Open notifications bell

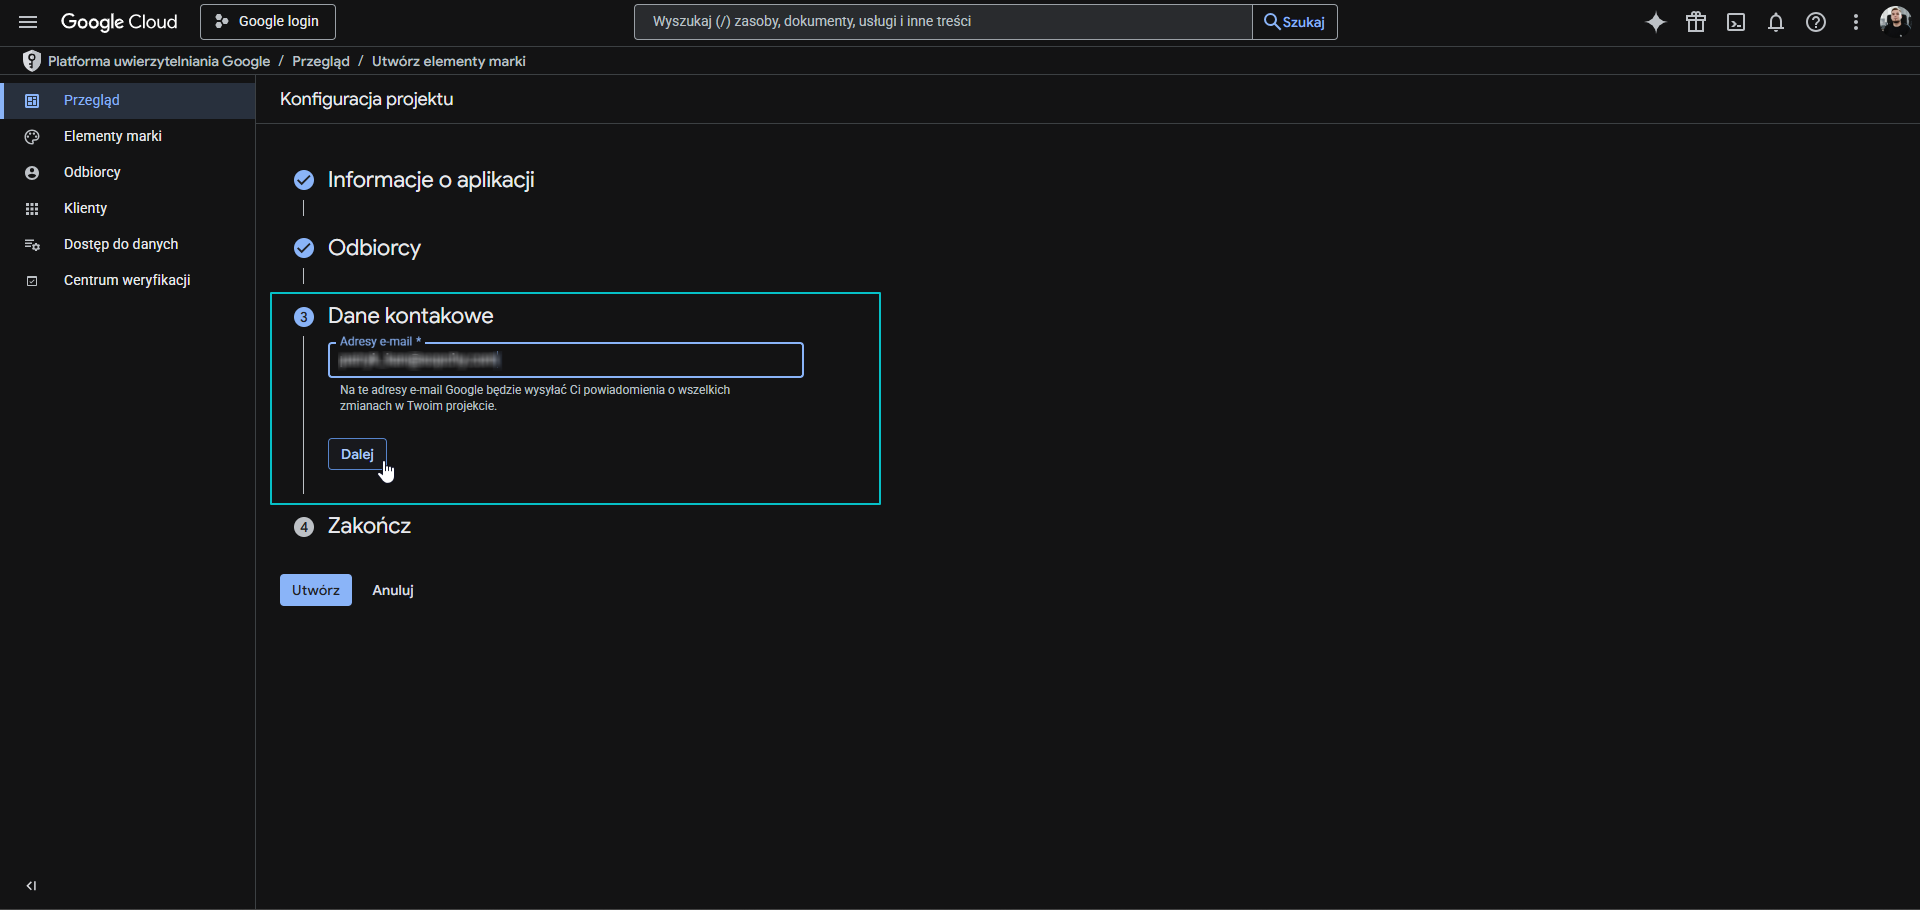1776,21
